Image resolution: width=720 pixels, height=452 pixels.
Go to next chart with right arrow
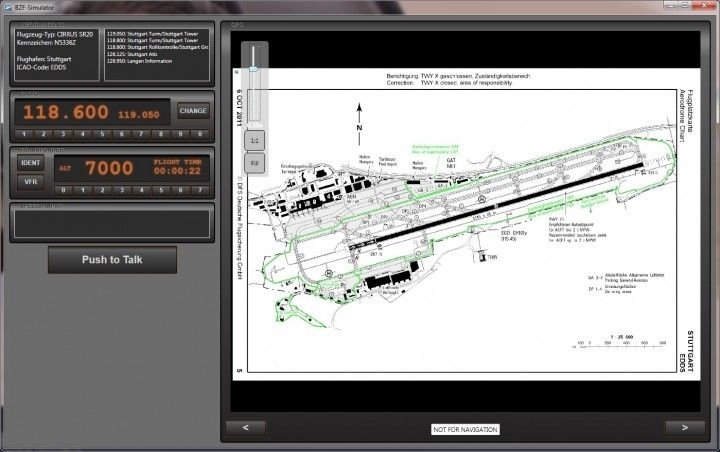pos(685,428)
